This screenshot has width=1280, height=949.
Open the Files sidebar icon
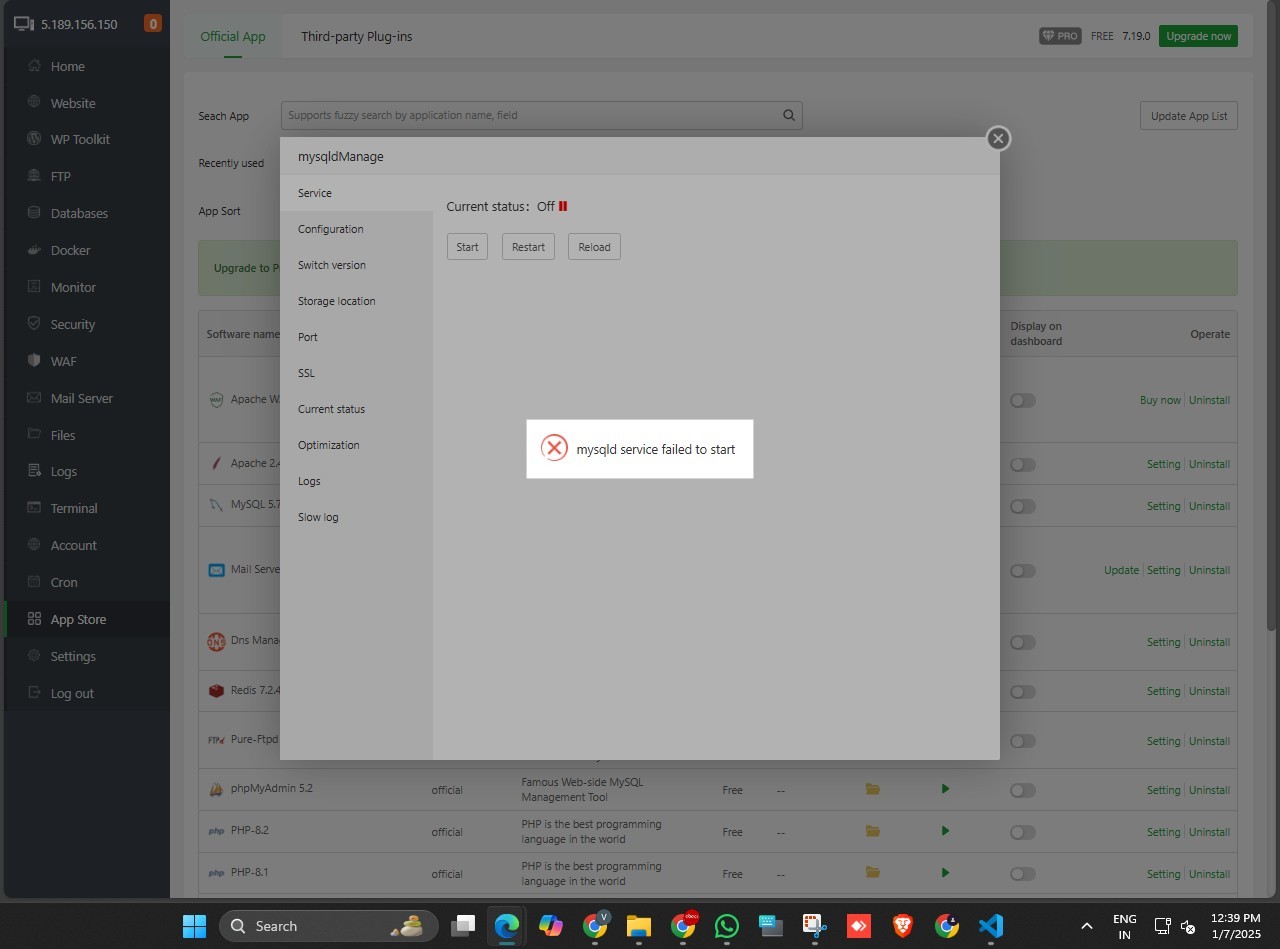[x=34, y=435]
